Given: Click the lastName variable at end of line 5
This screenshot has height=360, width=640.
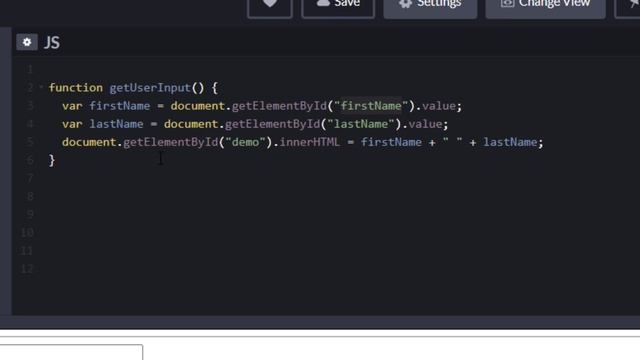Looking at the screenshot, I should click(510, 142).
